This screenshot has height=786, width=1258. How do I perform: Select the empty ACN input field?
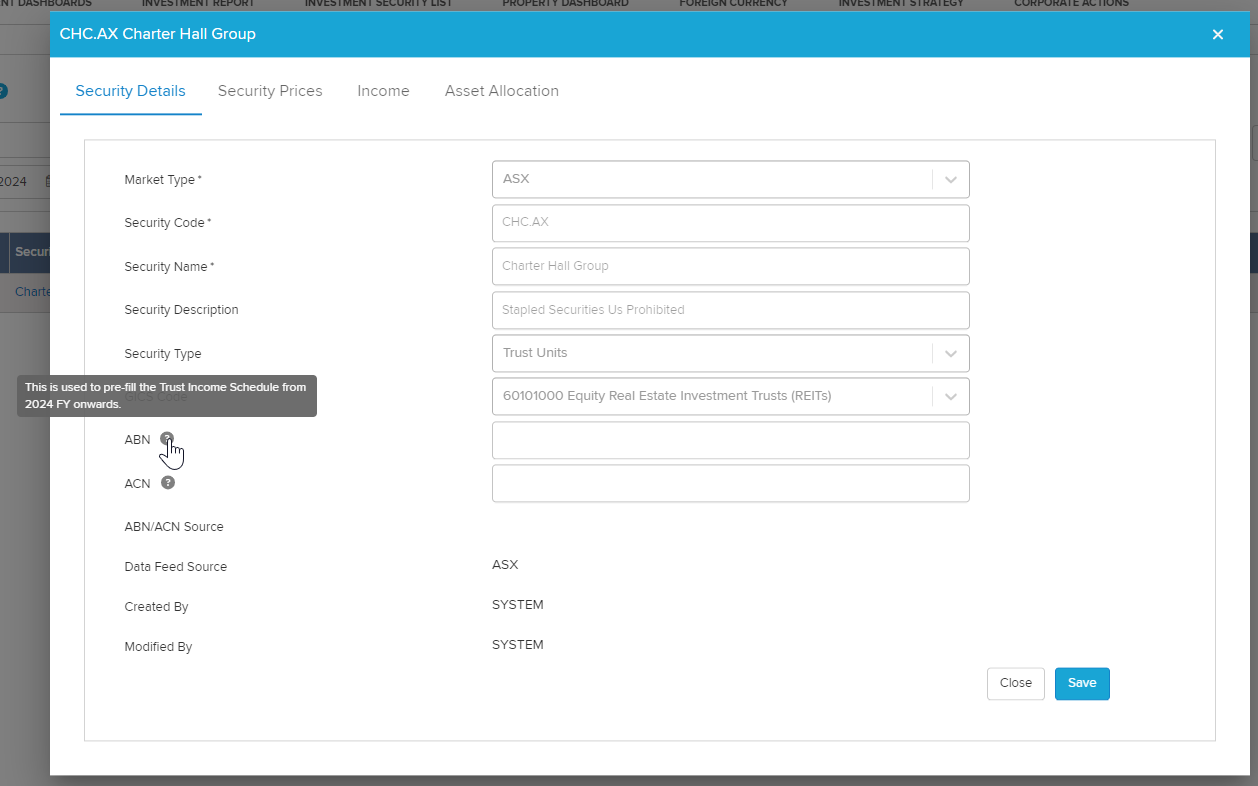(x=731, y=483)
